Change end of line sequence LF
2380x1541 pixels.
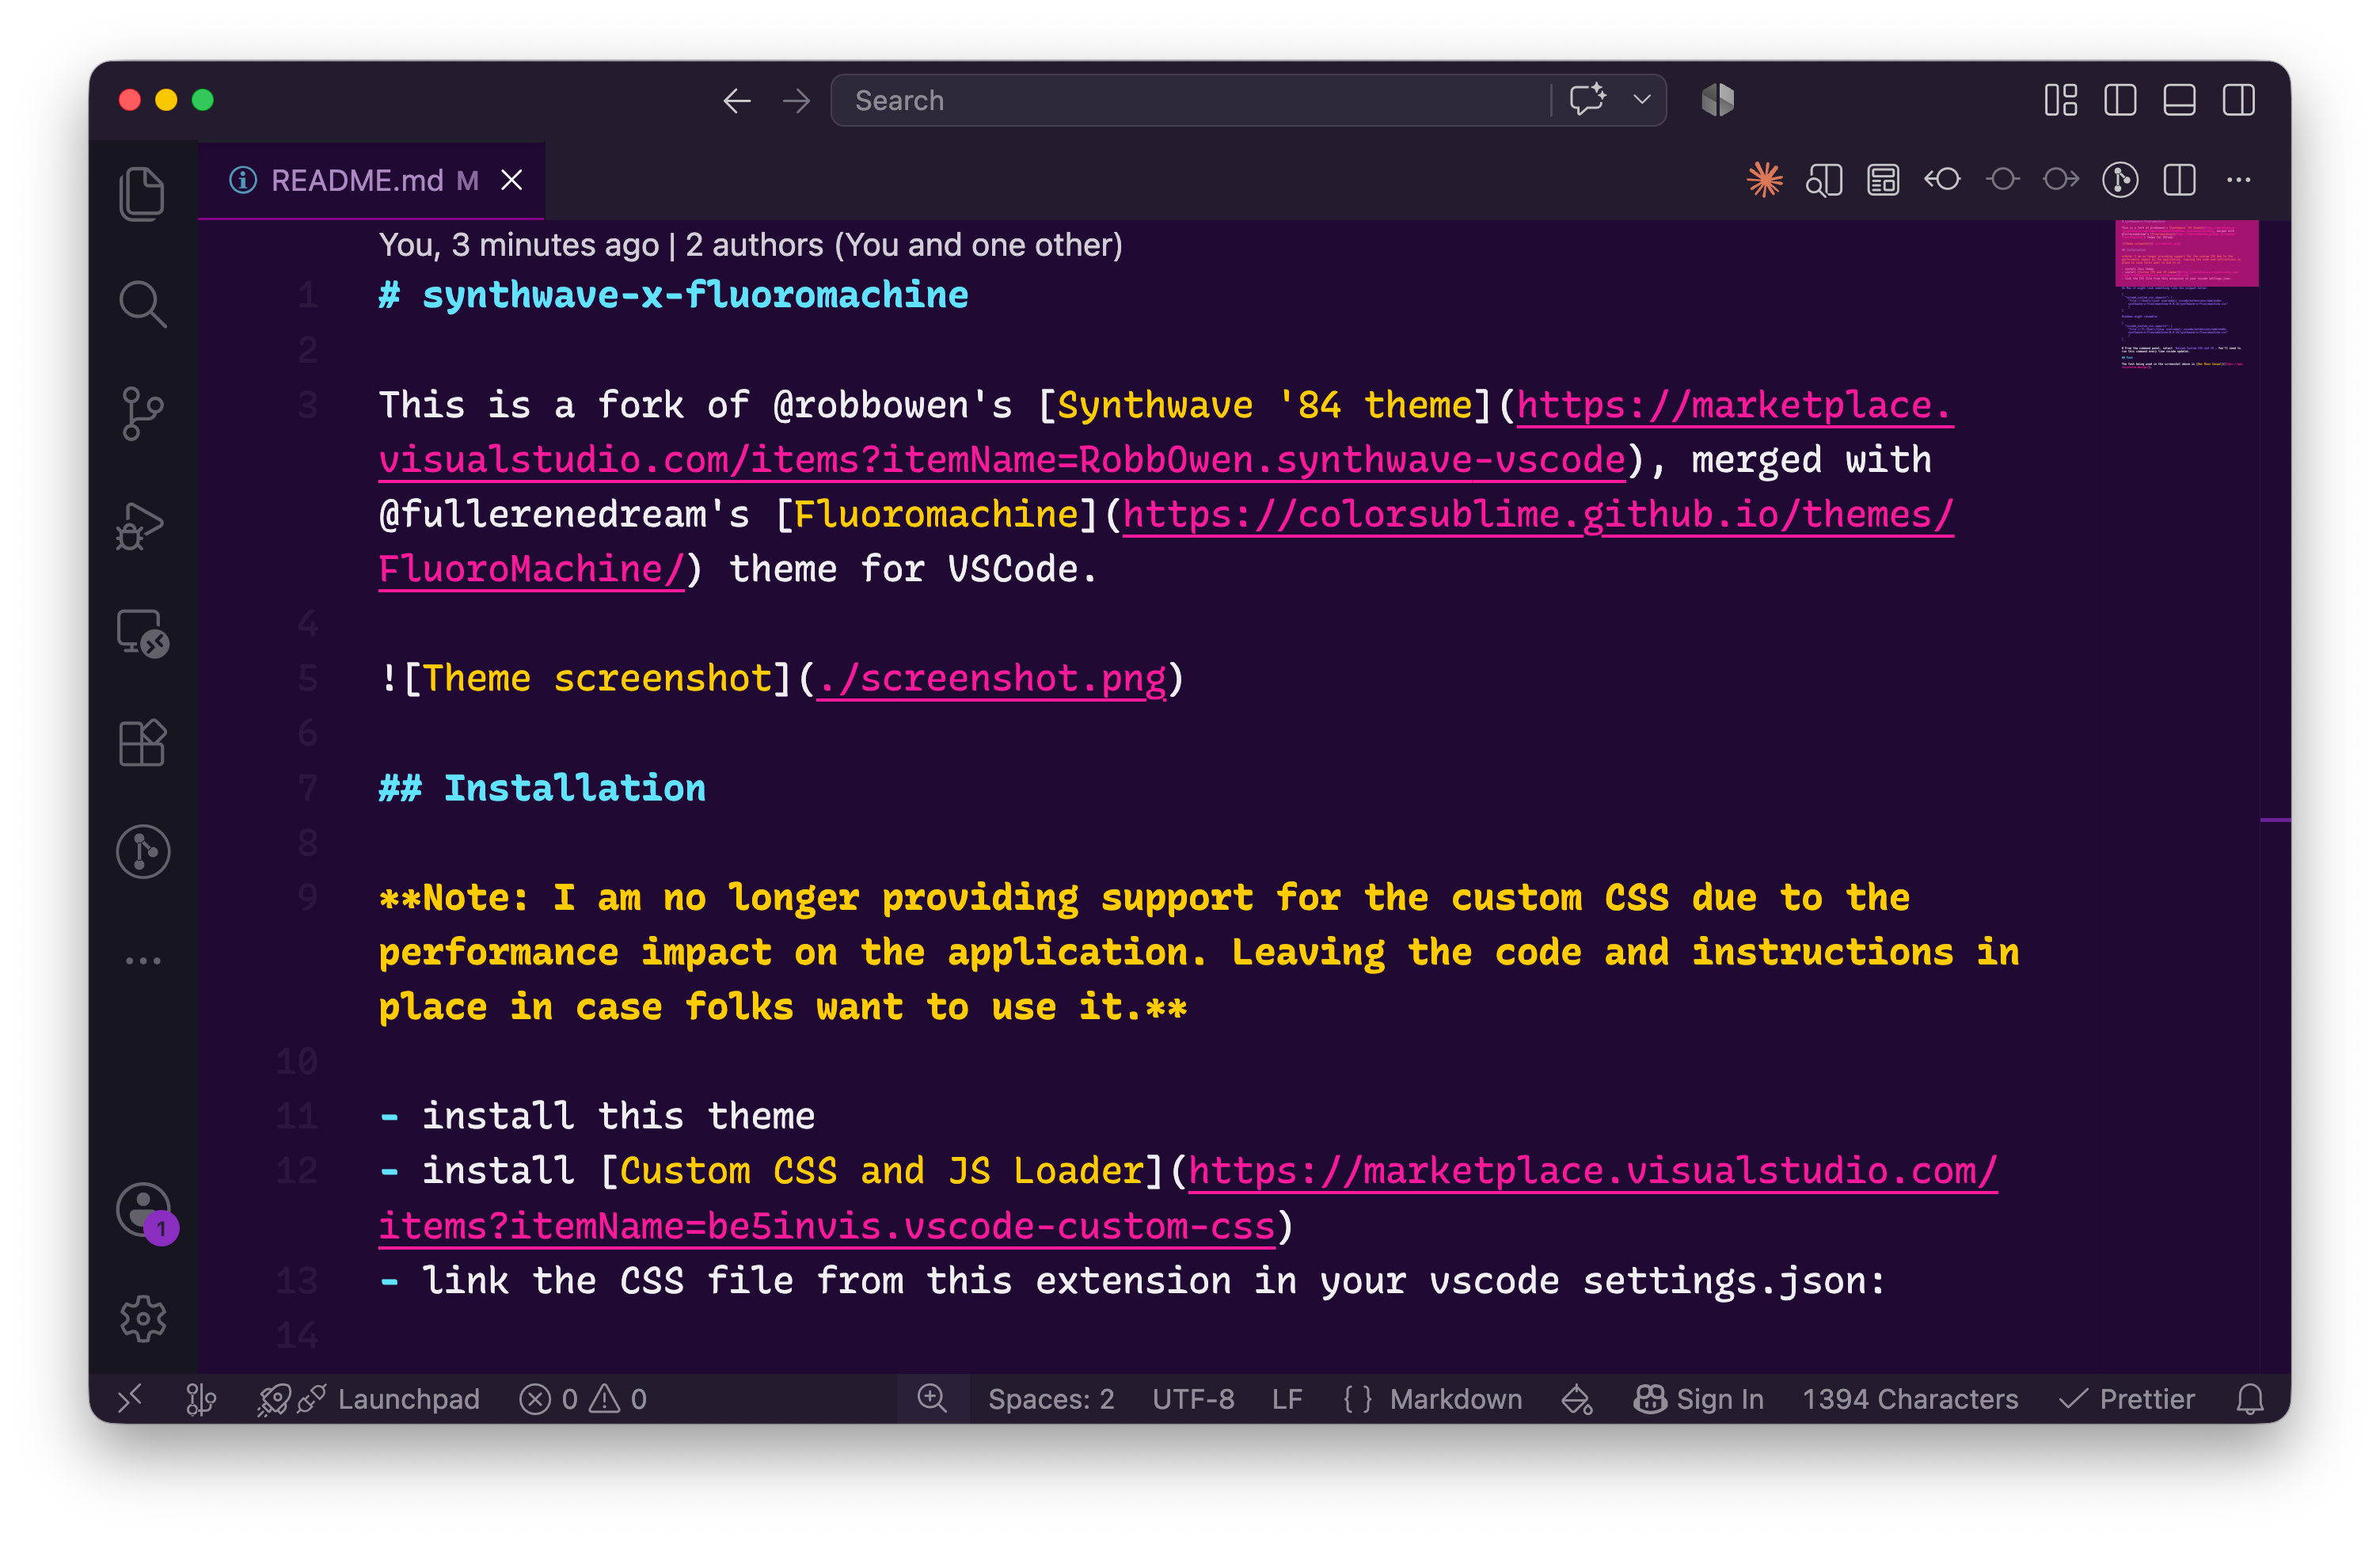(1287, 1399)
